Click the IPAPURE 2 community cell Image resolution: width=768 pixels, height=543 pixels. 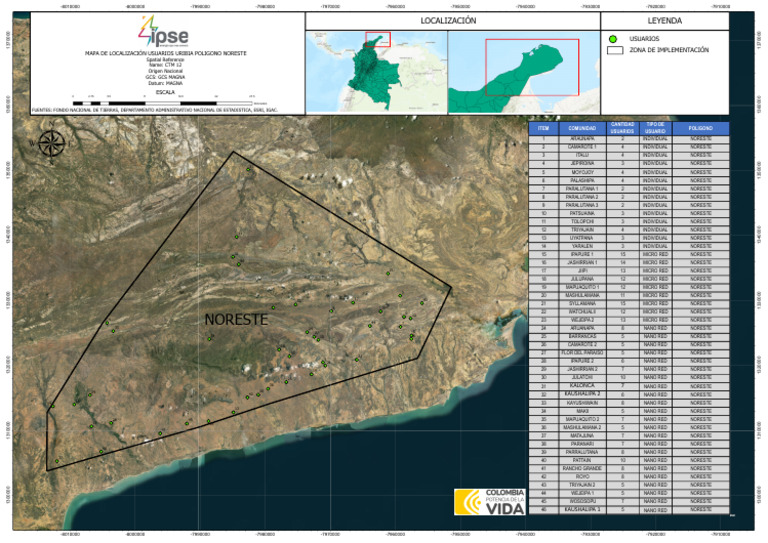582,361
